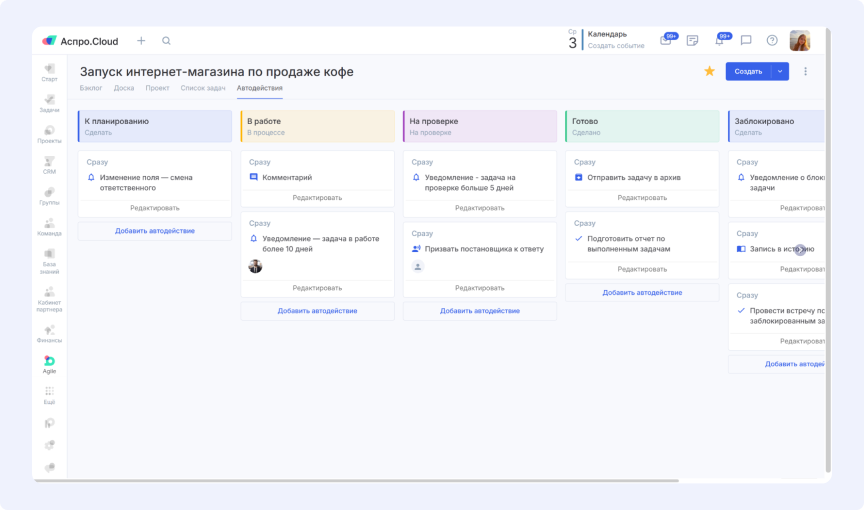Expand the Ещё sidebar menu
The image size is (864, 510).
pos(49,394)
